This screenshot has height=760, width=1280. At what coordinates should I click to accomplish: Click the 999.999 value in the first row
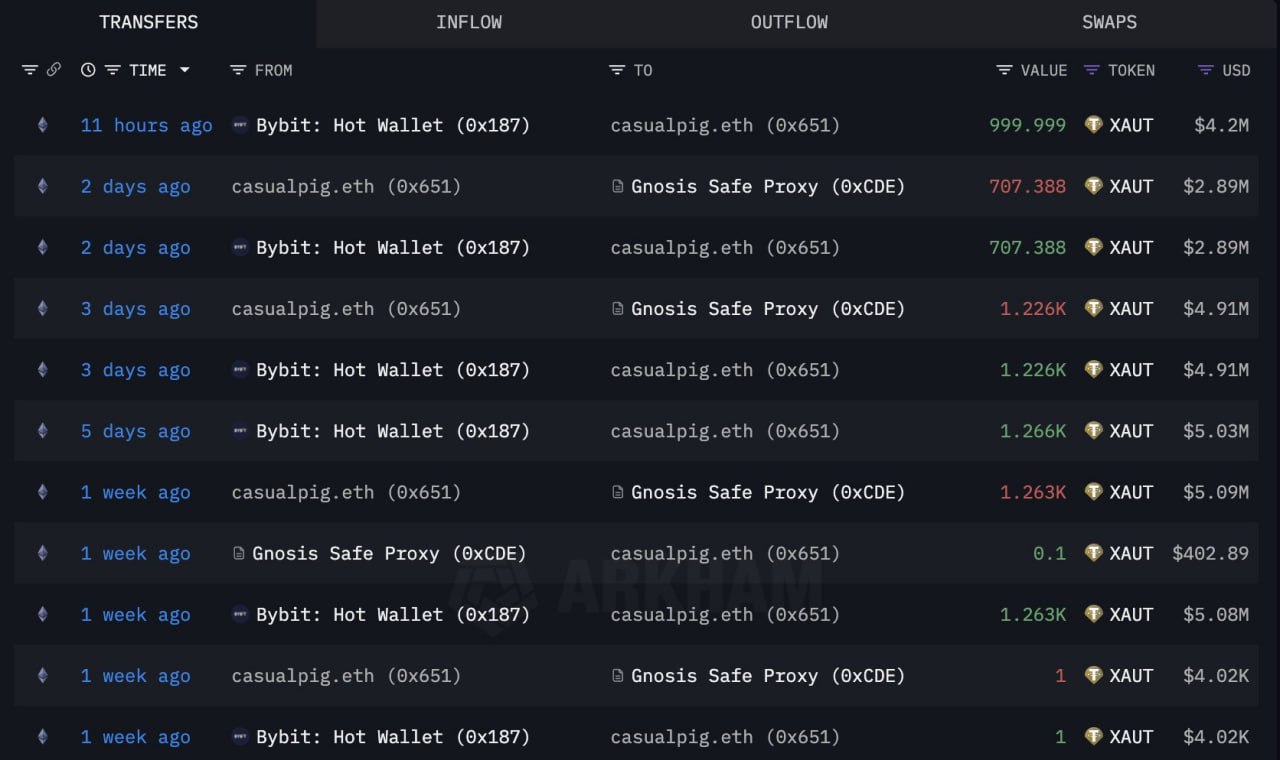click(x=1027, y=125)
